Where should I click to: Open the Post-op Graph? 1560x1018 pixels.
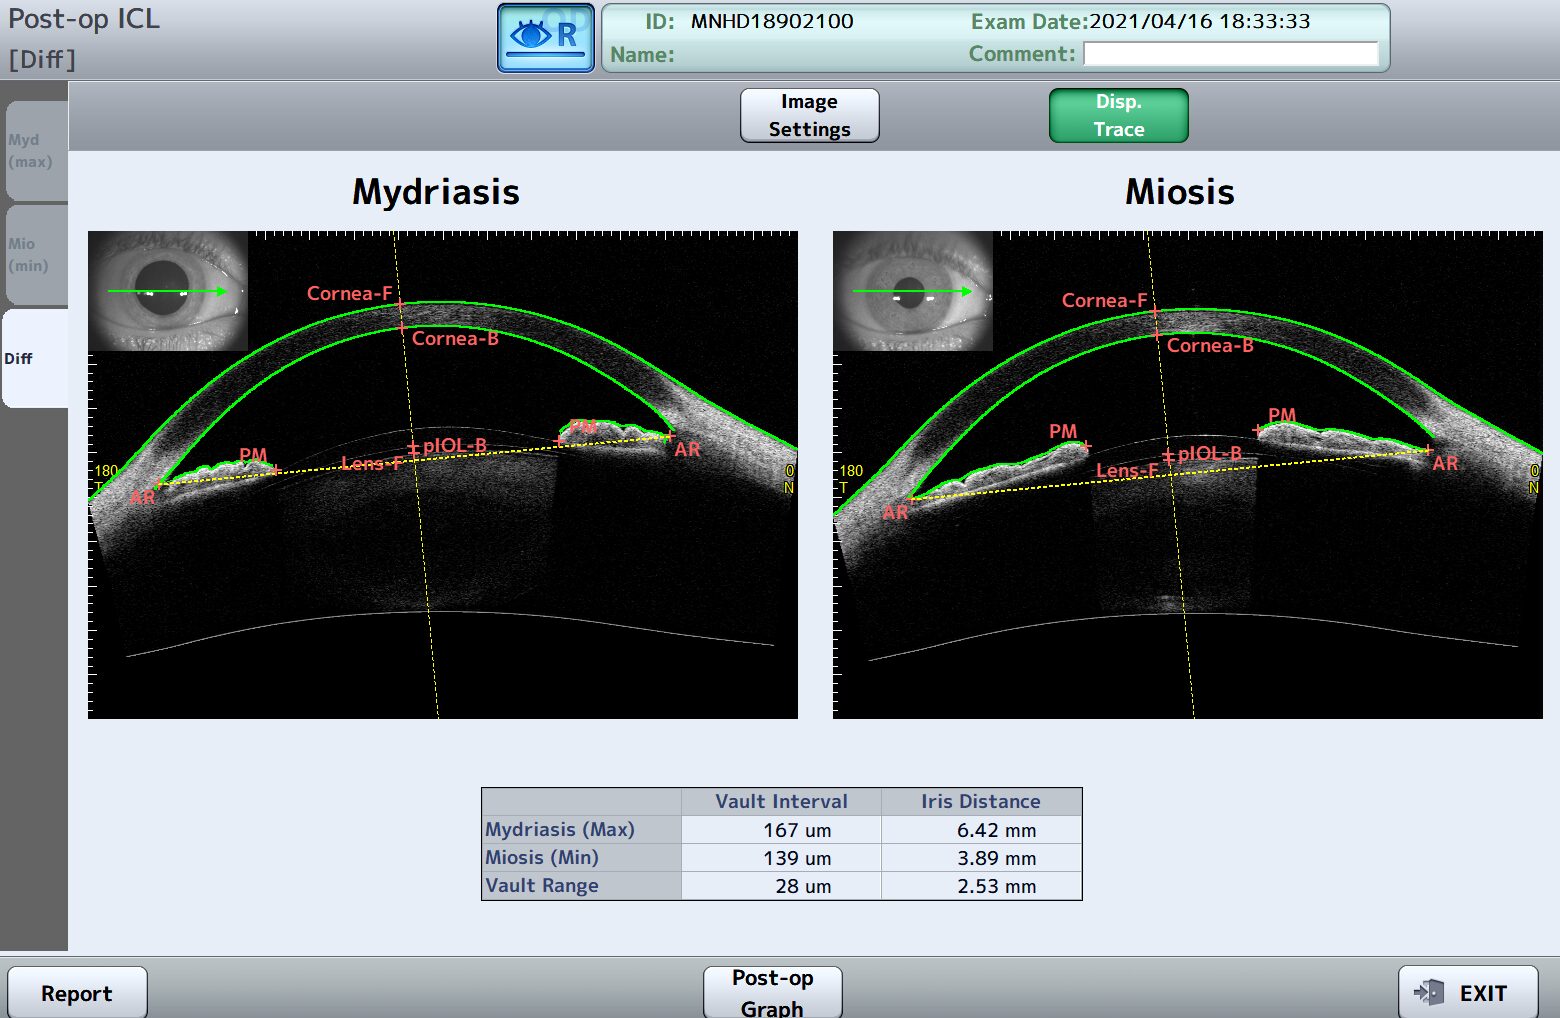pos(772,992)
